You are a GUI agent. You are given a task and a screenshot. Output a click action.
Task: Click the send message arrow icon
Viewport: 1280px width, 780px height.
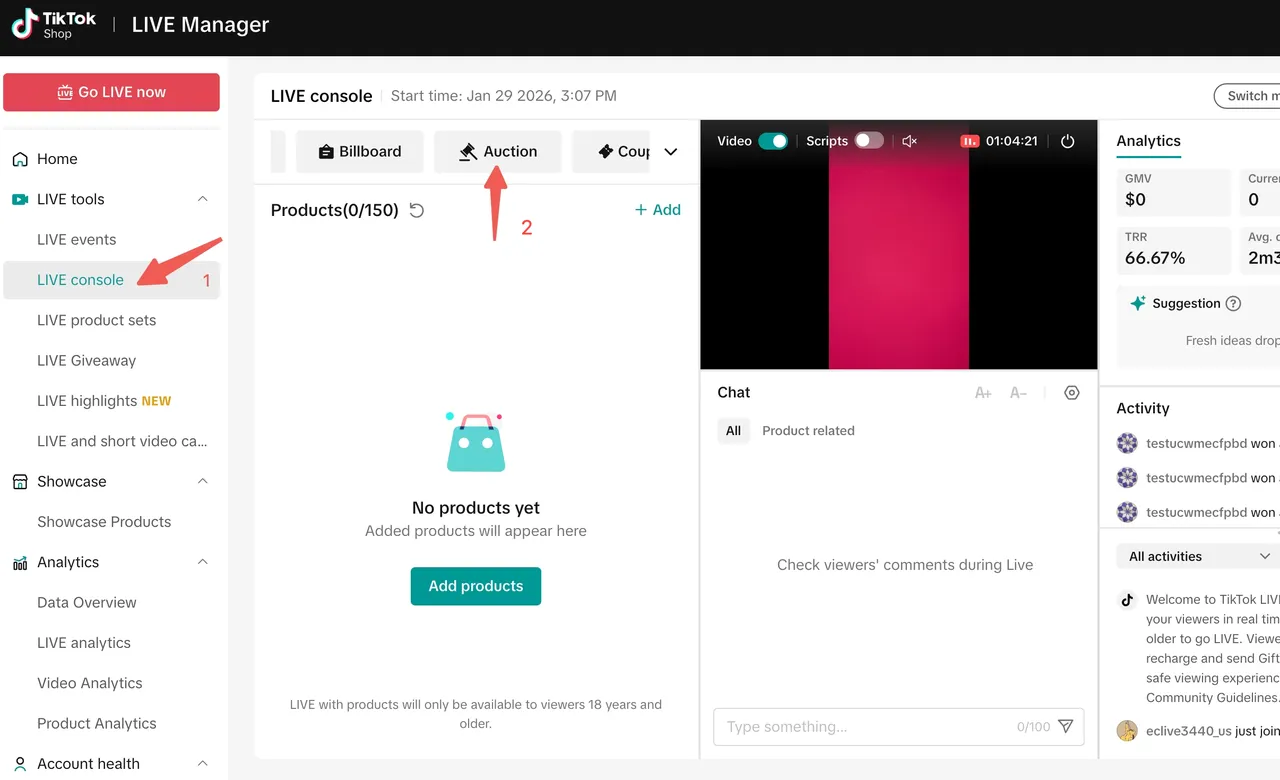coord(1065,726)
